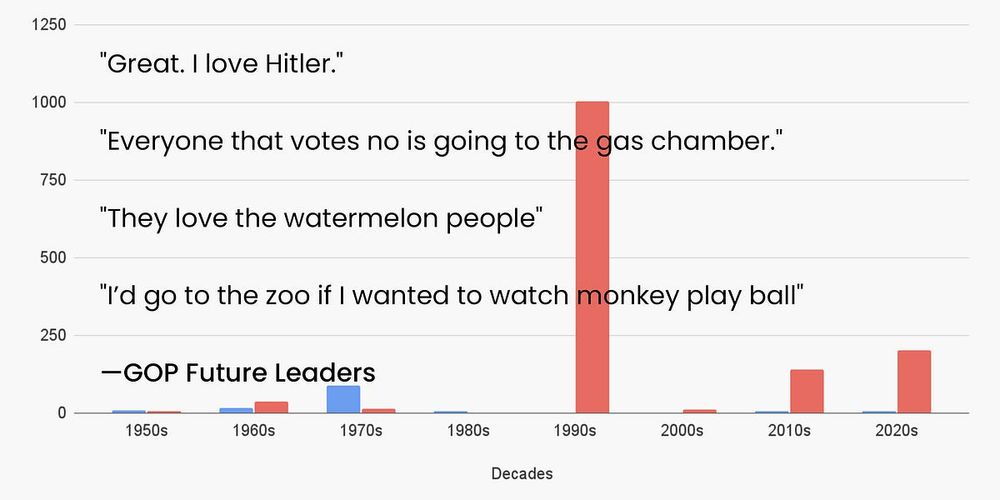Click the 2000s axis label

coord(682,431)
